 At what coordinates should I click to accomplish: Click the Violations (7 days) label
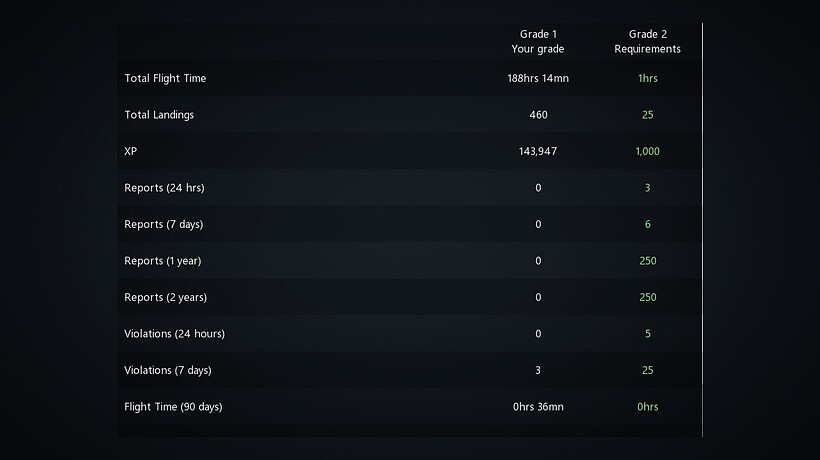click(167, 370)
